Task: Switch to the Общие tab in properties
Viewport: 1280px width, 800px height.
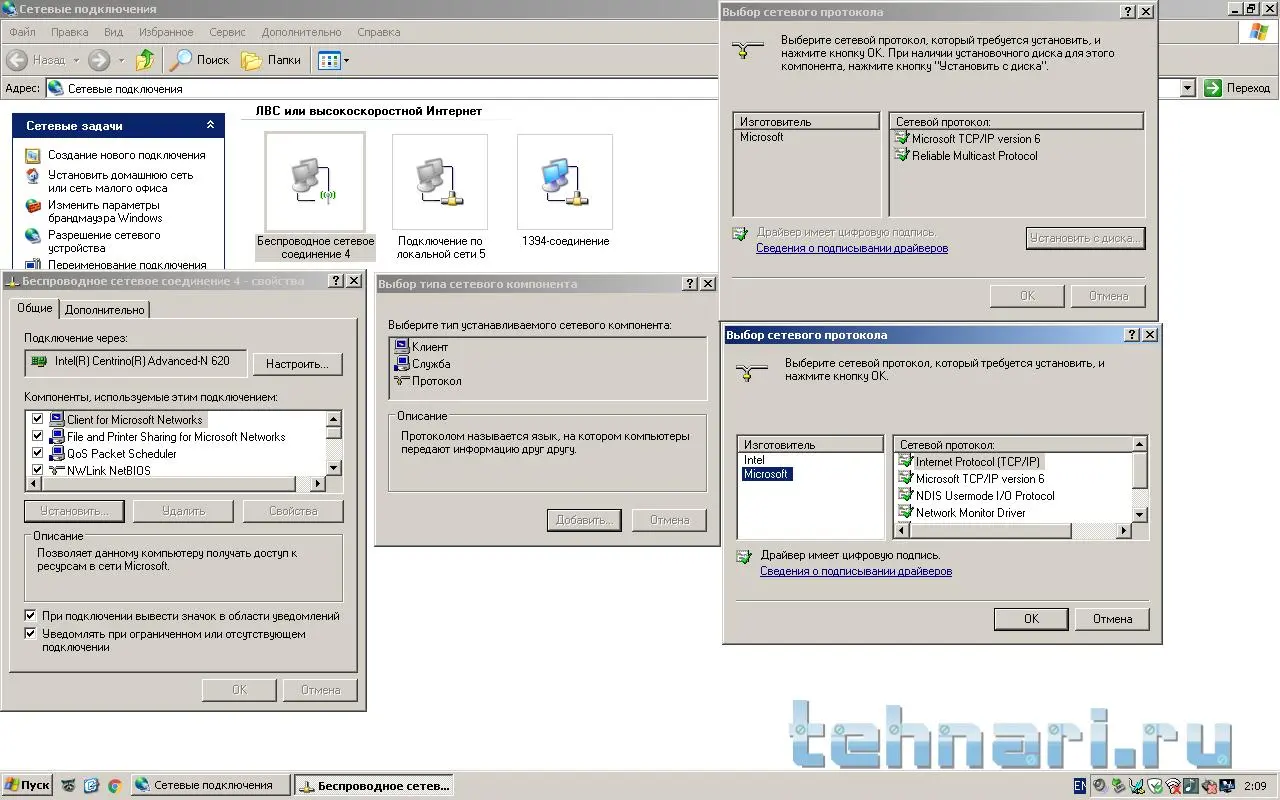Action: 35,308
